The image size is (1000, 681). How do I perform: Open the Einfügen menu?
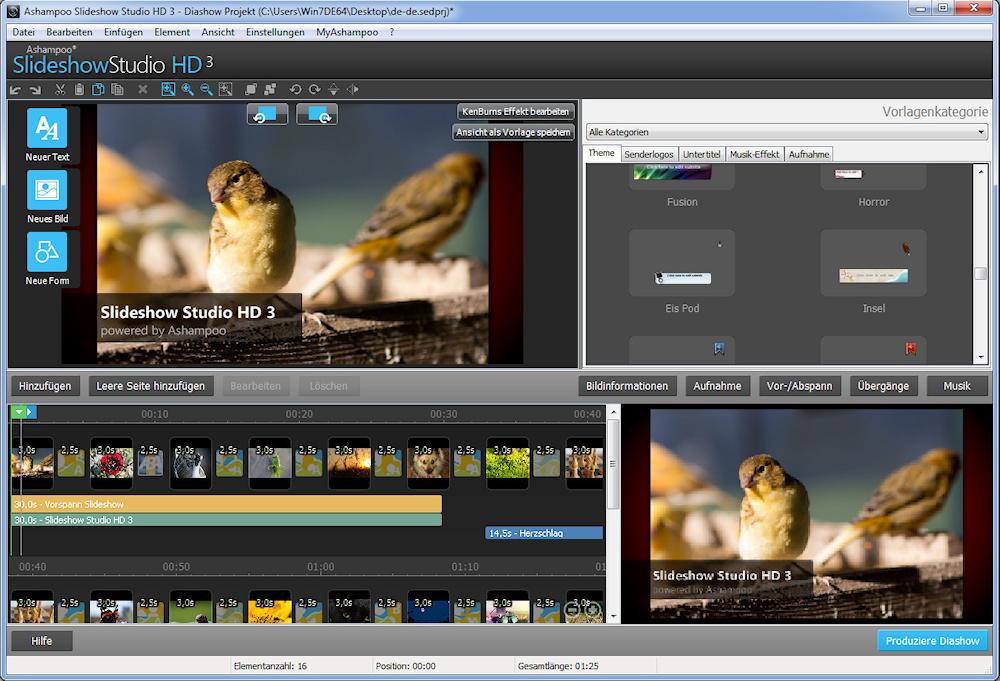(x=123, y=32)
